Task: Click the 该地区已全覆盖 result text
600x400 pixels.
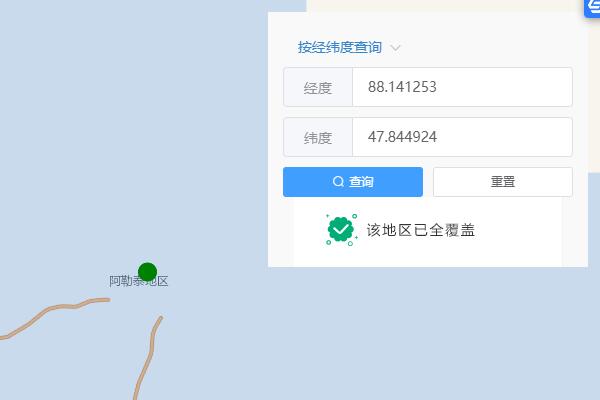Action: (x=421, y=230)
